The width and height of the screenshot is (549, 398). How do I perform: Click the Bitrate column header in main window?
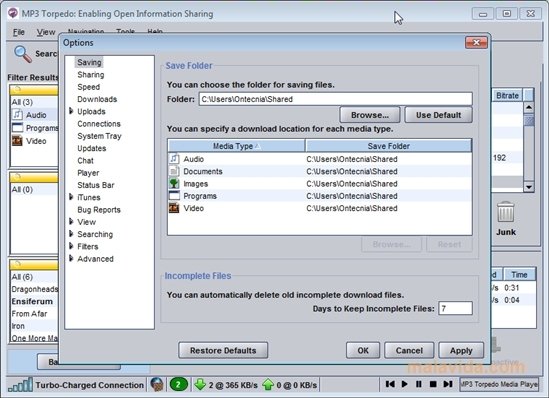click(507, 96)
